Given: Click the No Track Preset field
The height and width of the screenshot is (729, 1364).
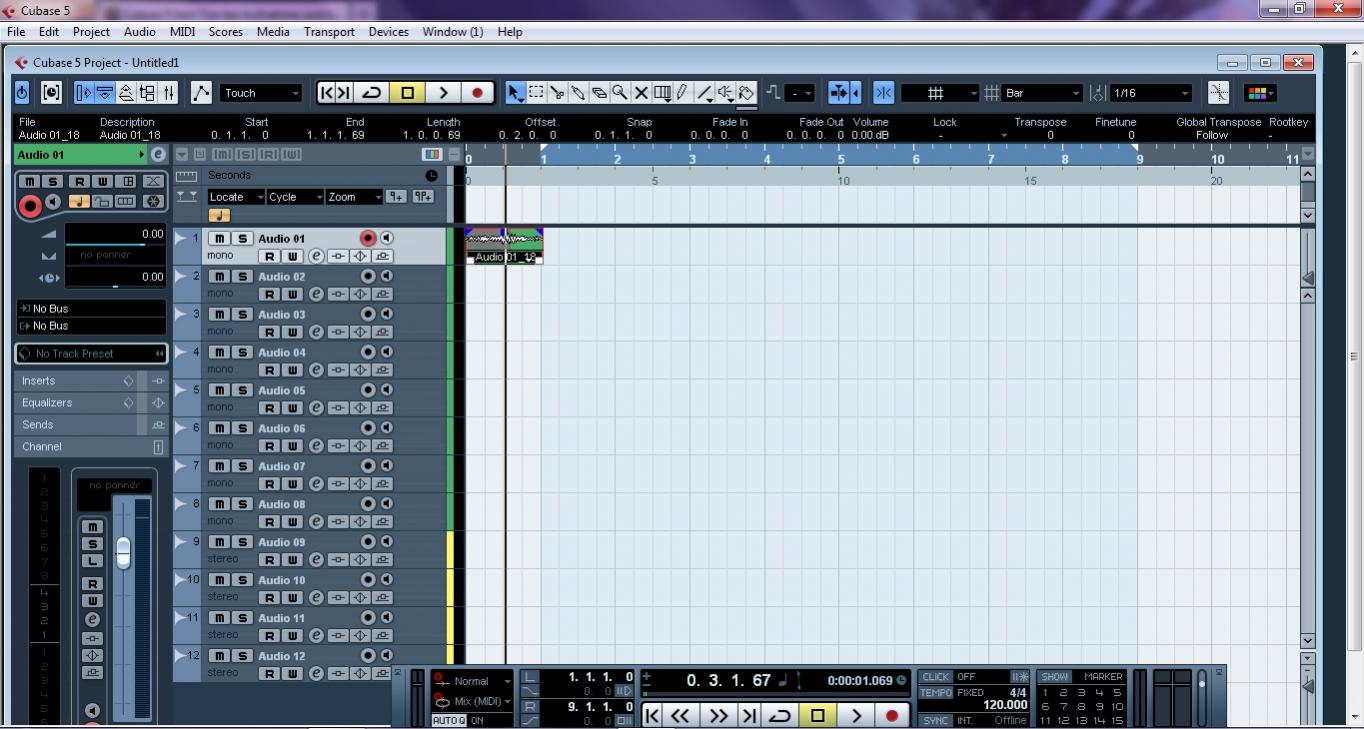Looking at the screenshot, I should click(x=91, y=354).
